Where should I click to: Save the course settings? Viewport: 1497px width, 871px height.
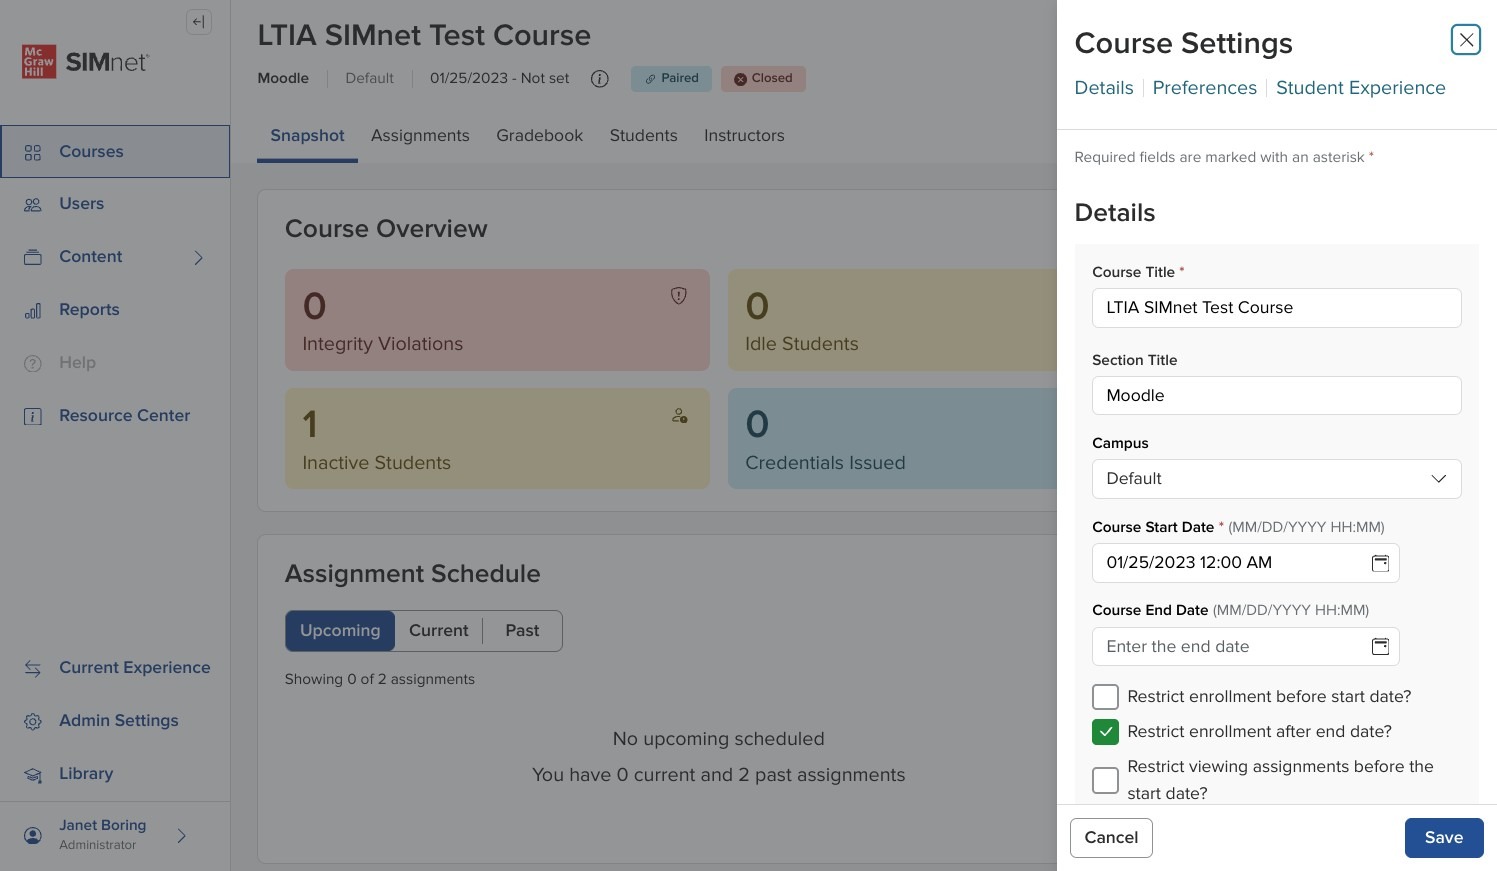(1443, 838)
